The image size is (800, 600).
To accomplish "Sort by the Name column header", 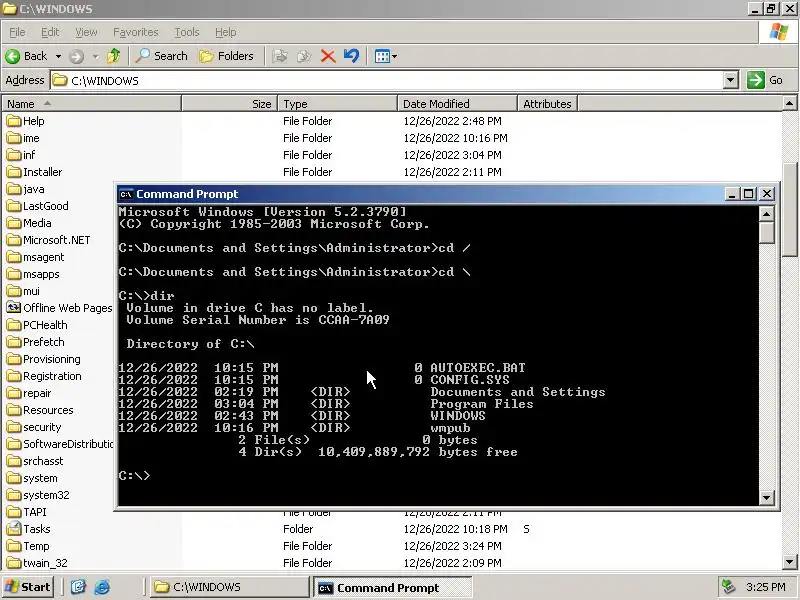I will (x=91, y=104).
